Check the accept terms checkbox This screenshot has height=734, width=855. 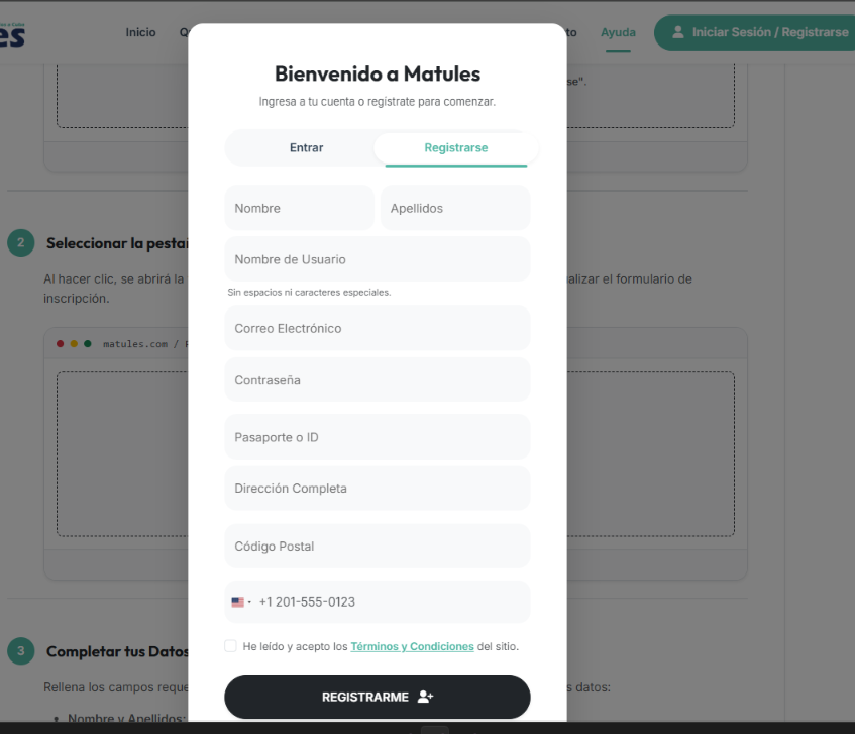pos(230,646)
